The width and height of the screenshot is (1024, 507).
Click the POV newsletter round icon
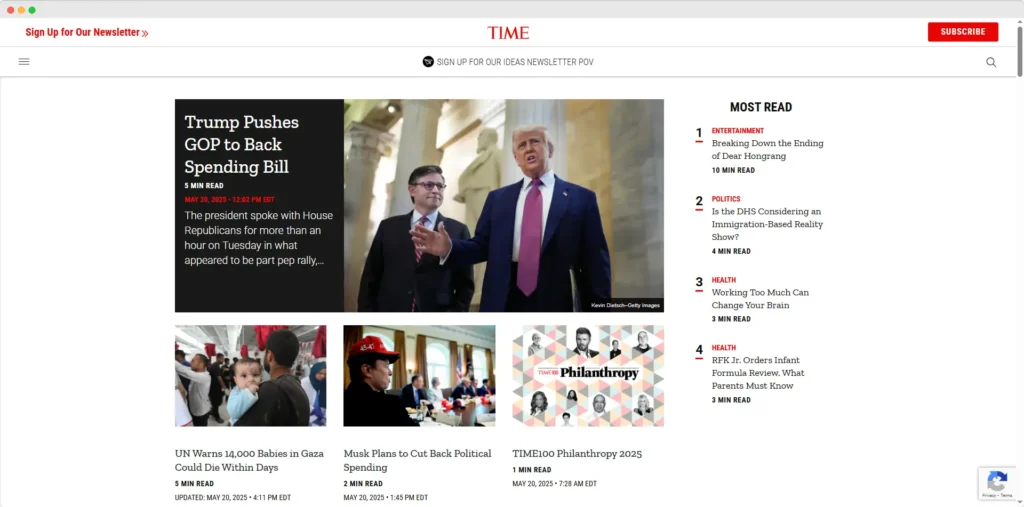click(x=428, y=62)
